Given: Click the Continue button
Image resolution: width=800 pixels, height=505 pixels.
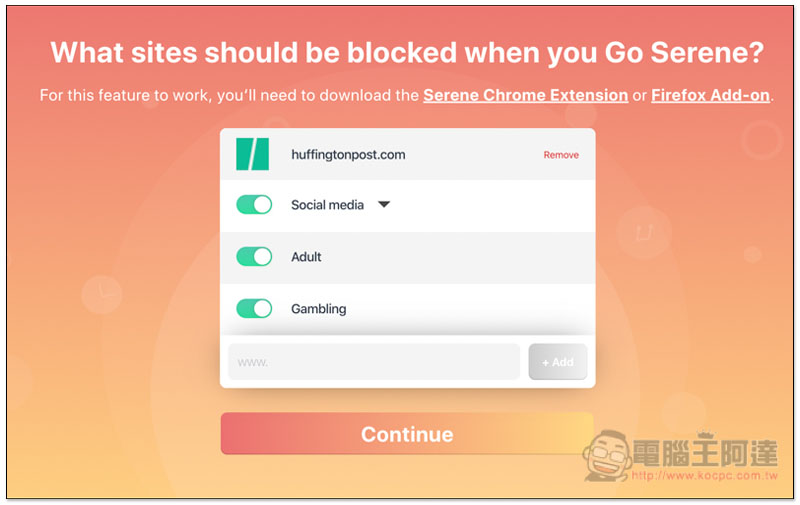Looking at the screenshot, I should pyautogui.click(x=407, y=434).
